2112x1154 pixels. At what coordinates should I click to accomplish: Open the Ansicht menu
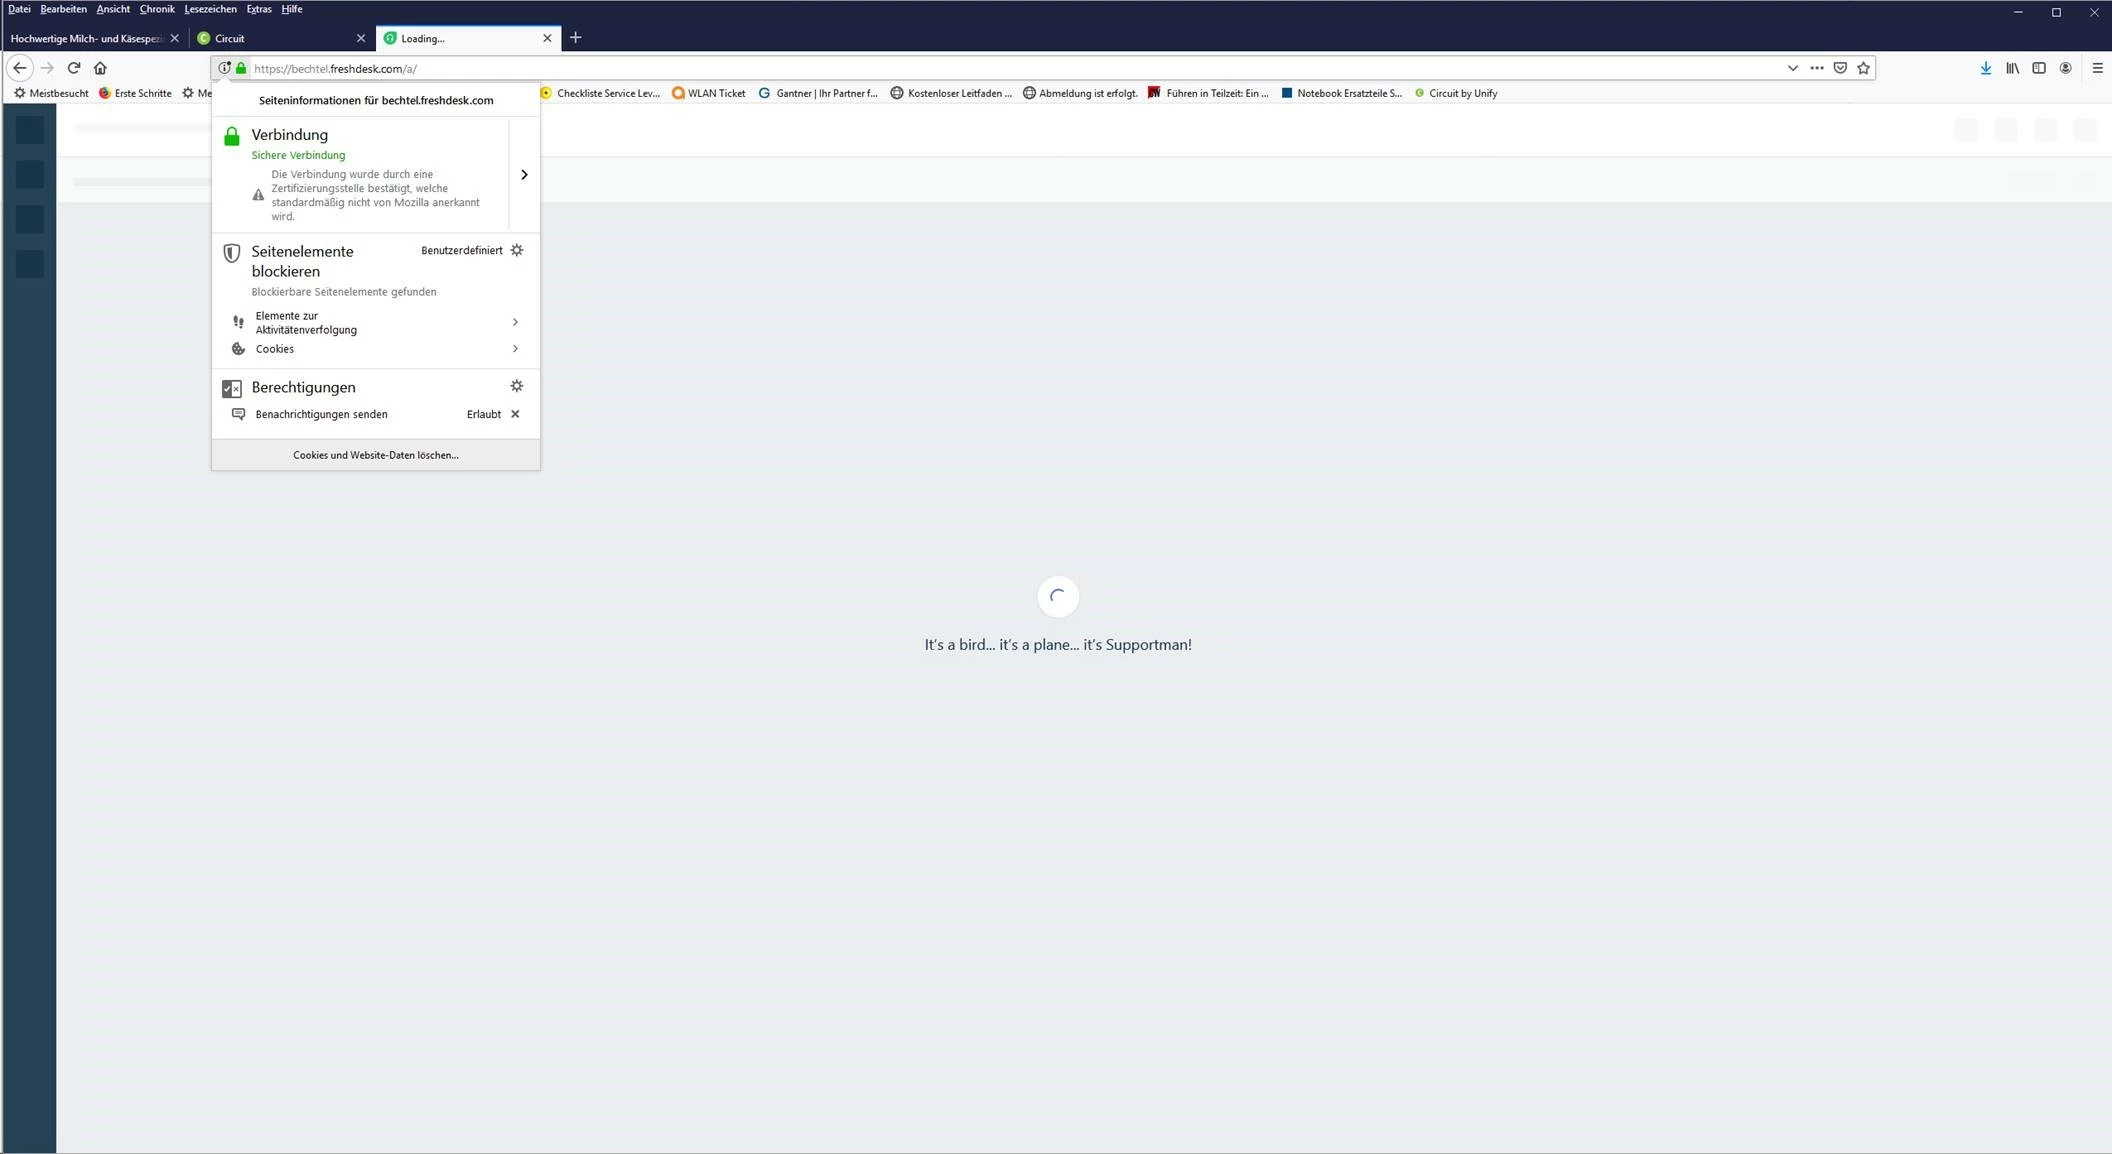pyautogui.click(x=113, y=9)
